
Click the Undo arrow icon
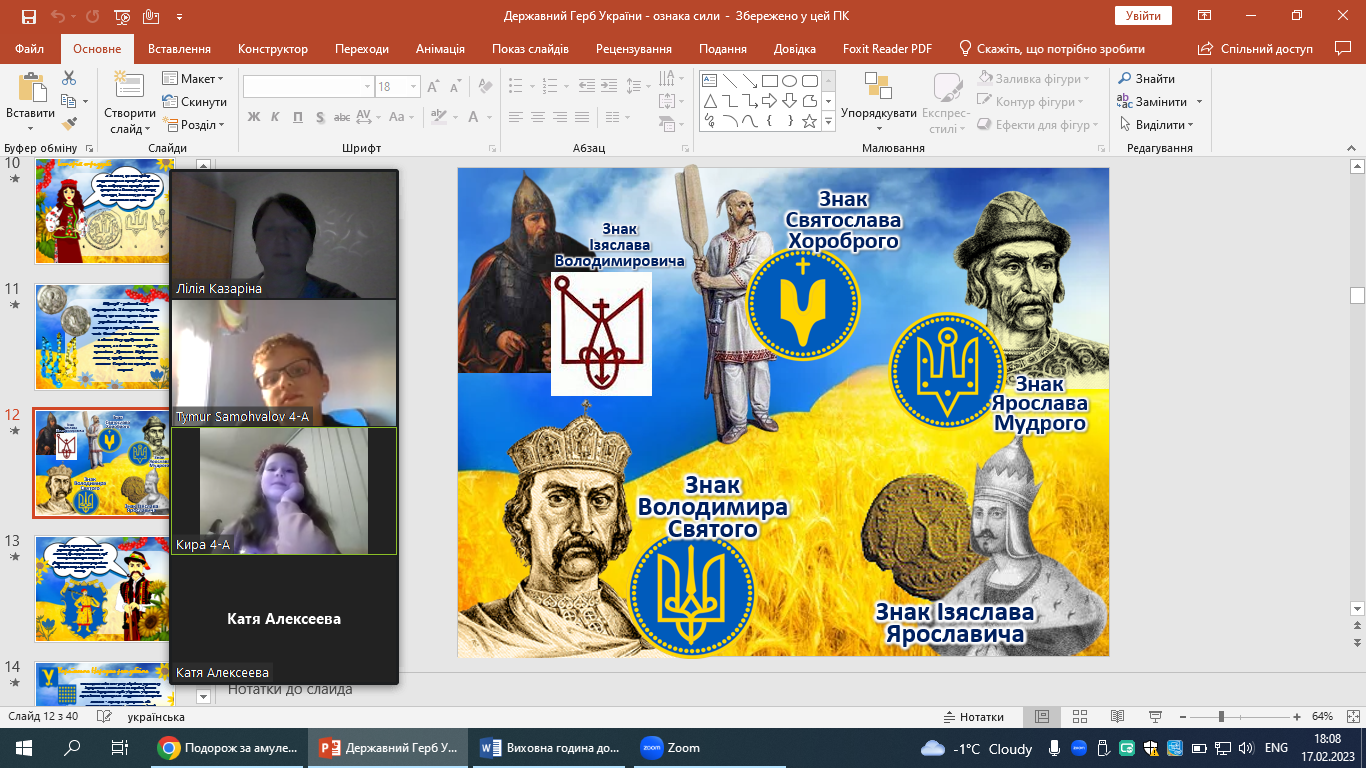point(58,17)
